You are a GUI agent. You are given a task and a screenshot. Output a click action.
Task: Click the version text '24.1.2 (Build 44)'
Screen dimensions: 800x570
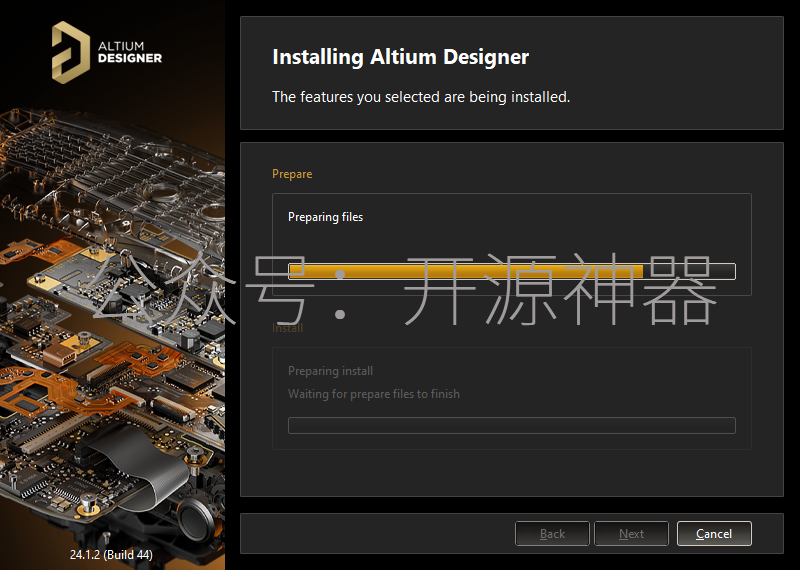pos(111,554)
